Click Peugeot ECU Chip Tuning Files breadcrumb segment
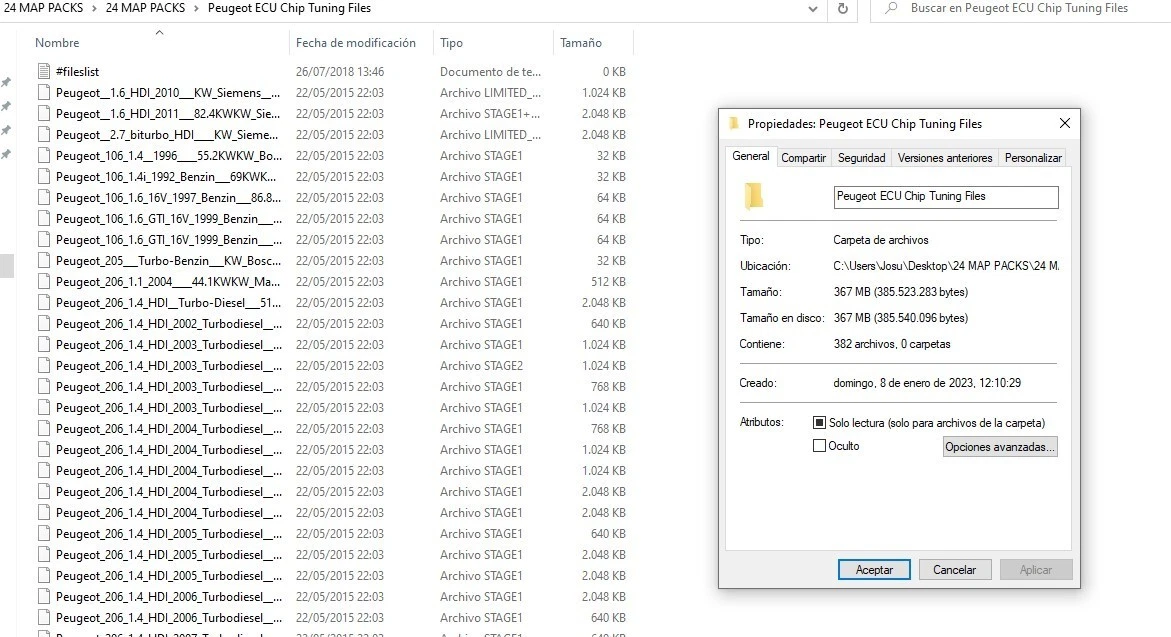This screenshot has width=1171, height=637. (x=289, y=8)
